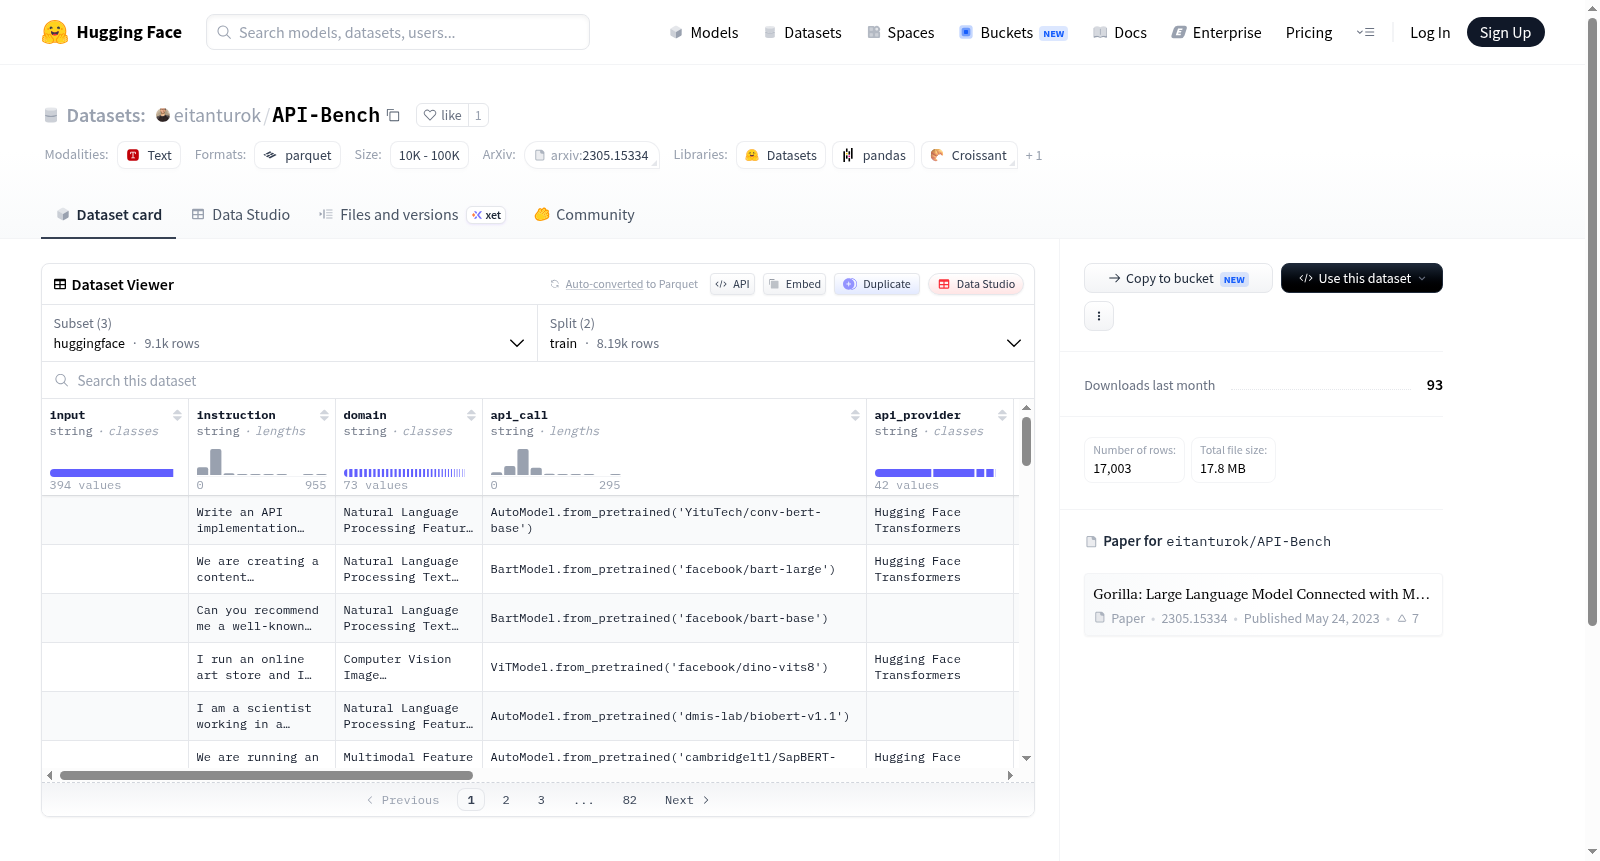Click Log In
The width and height of the screenshot is (1600, 861).
coord(1430,32)
